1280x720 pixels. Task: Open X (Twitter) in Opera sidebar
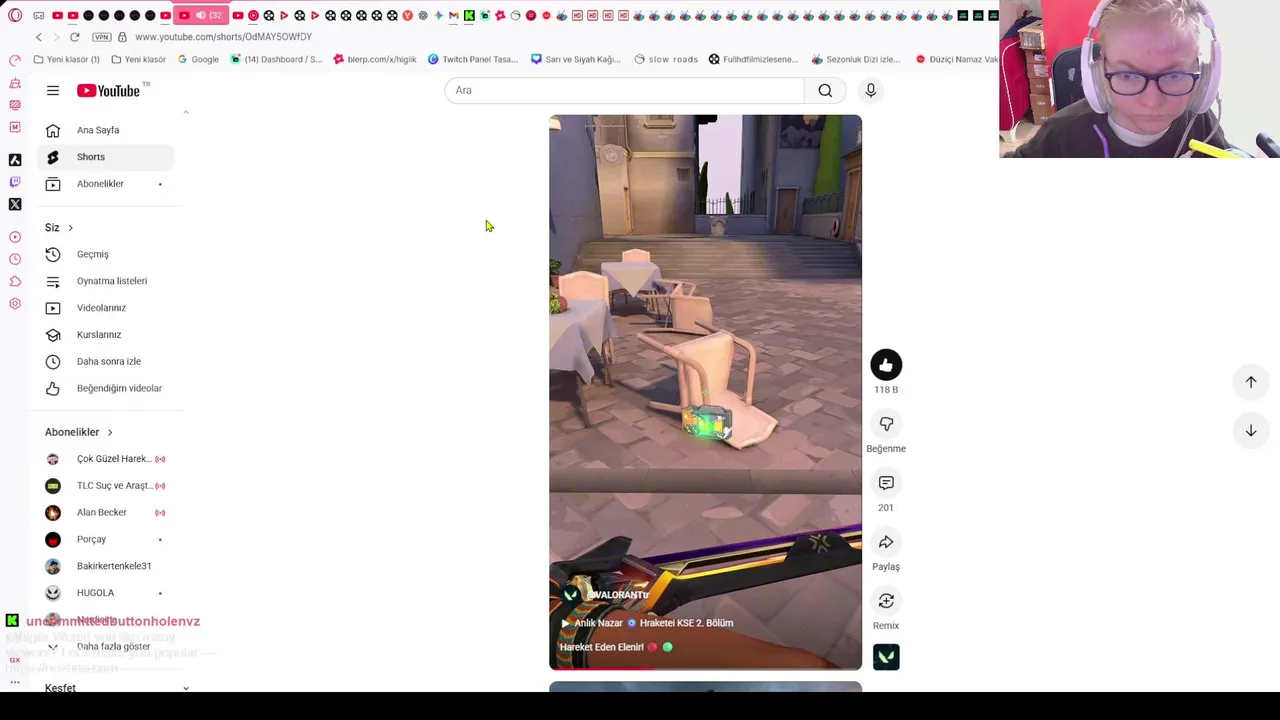click(15, 204)
